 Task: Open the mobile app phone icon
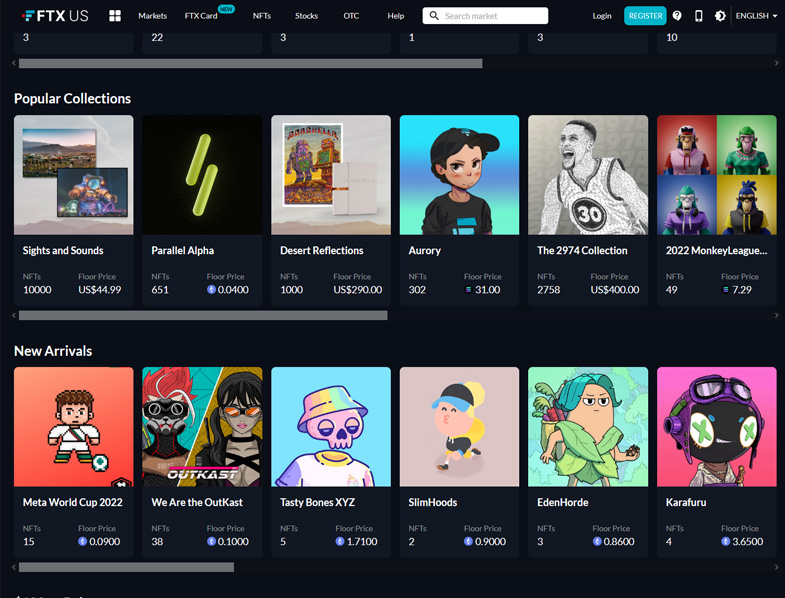point(698,16)
